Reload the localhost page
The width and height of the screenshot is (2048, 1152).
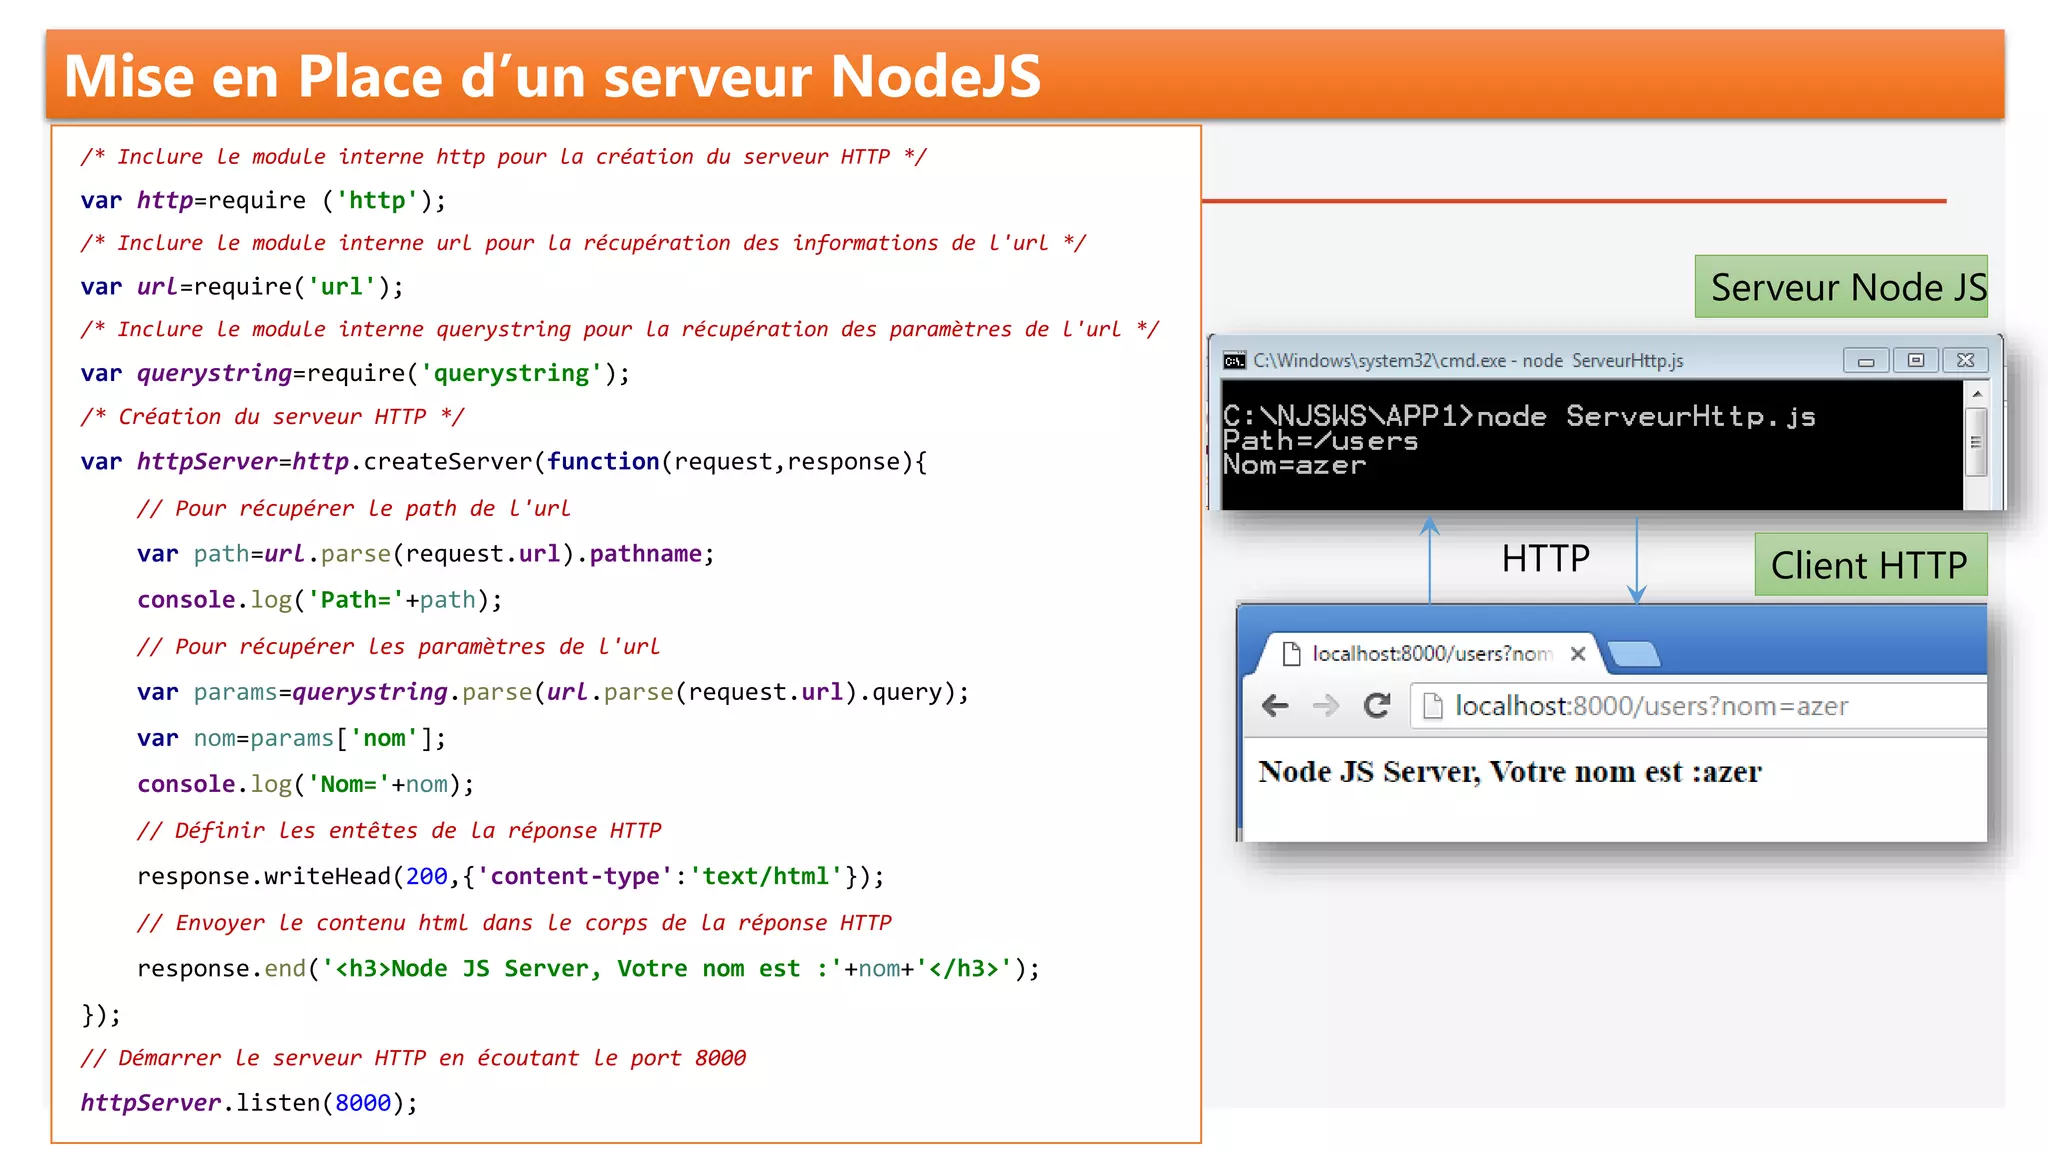(1377, 706)
